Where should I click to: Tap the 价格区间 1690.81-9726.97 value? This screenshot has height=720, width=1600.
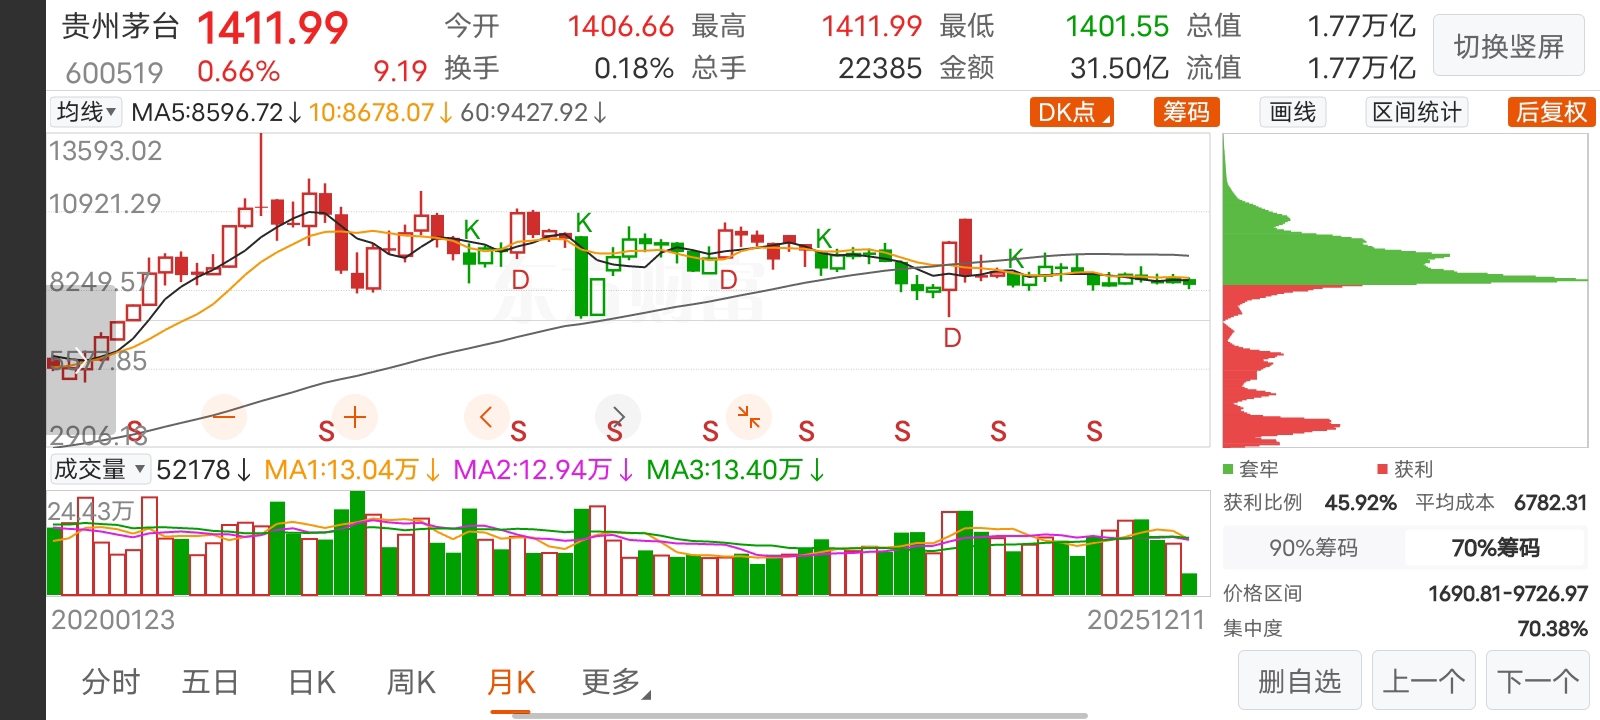[1508, 594]
